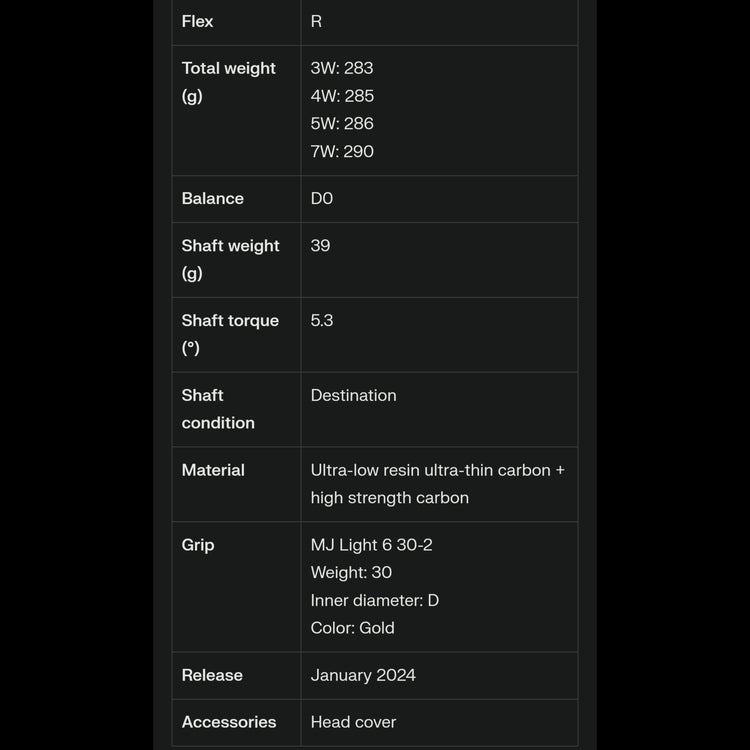Image resolution: width=750 pixels, height=750 pixels.
Task: Select the 5.3 torque value
Action: click(x=322, y=320)
